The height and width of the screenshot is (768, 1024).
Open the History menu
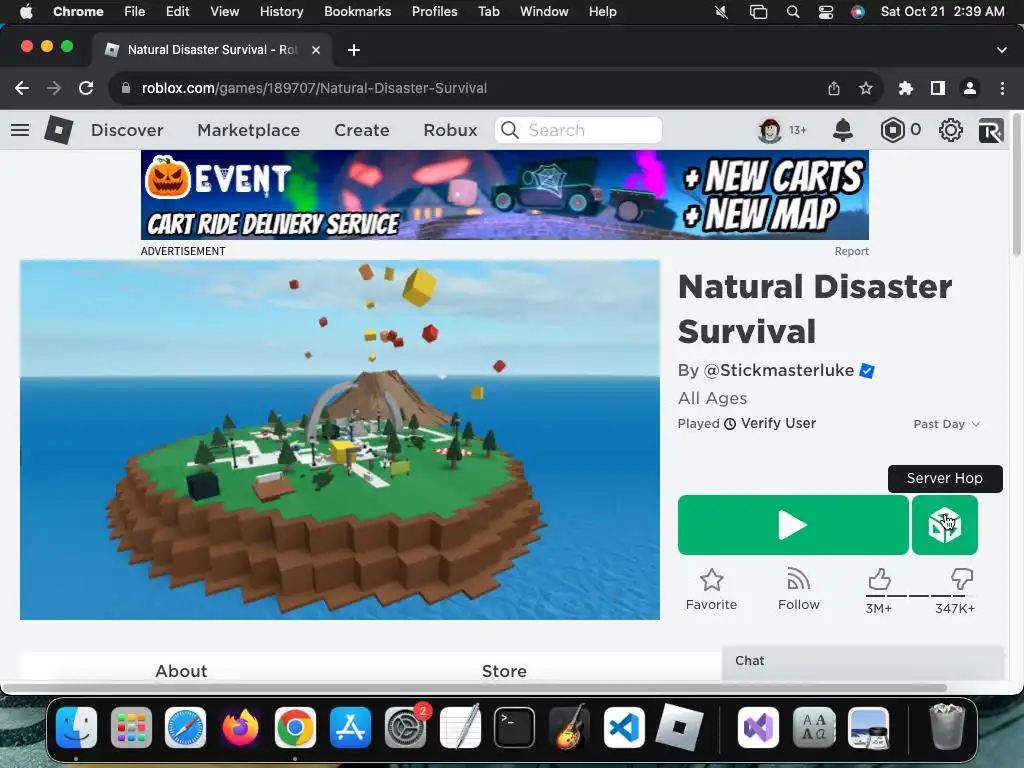(x=281, y=12)
